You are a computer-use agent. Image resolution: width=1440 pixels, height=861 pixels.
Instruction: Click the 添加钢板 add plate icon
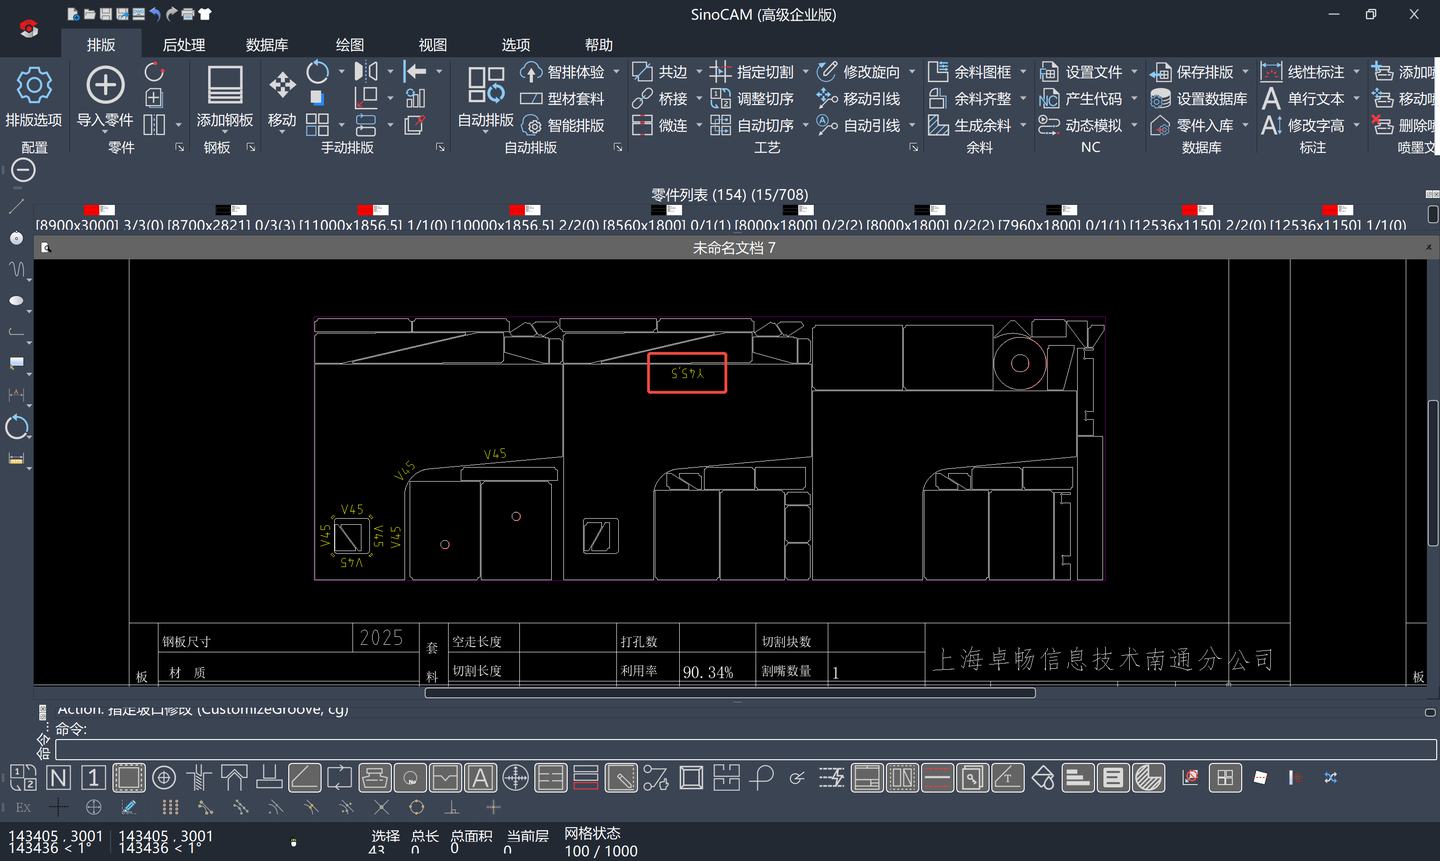click(x=225, y=86)
